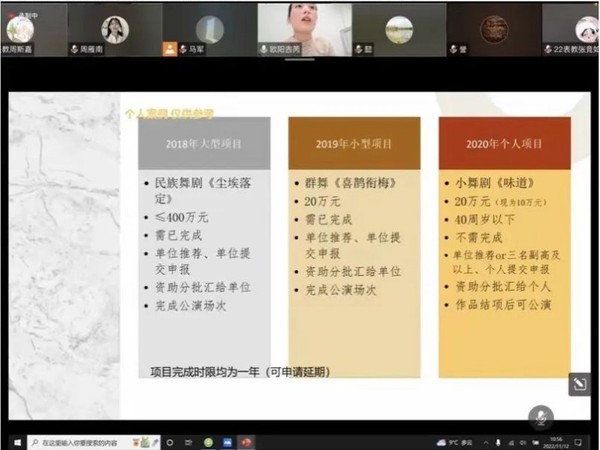Click the annotation pencil icon
This screenshot has width=600, height=450.
click(x=578, y=385)
